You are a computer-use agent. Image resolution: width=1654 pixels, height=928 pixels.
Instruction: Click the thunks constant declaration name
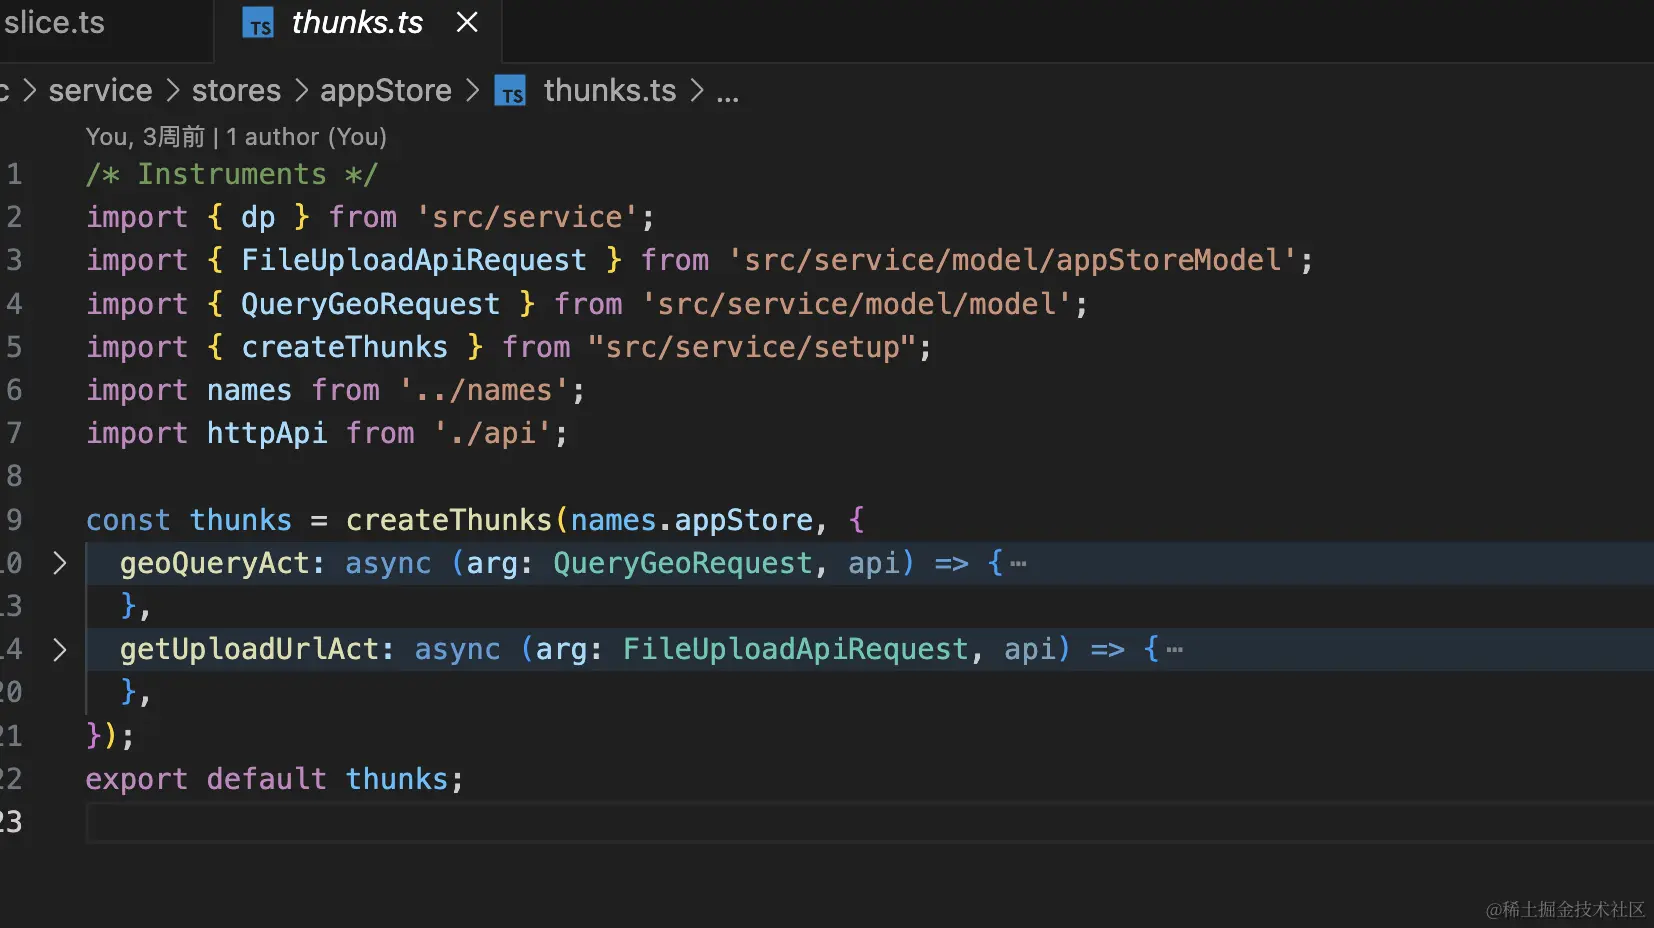pyautogui.click(x=240, y=521)
